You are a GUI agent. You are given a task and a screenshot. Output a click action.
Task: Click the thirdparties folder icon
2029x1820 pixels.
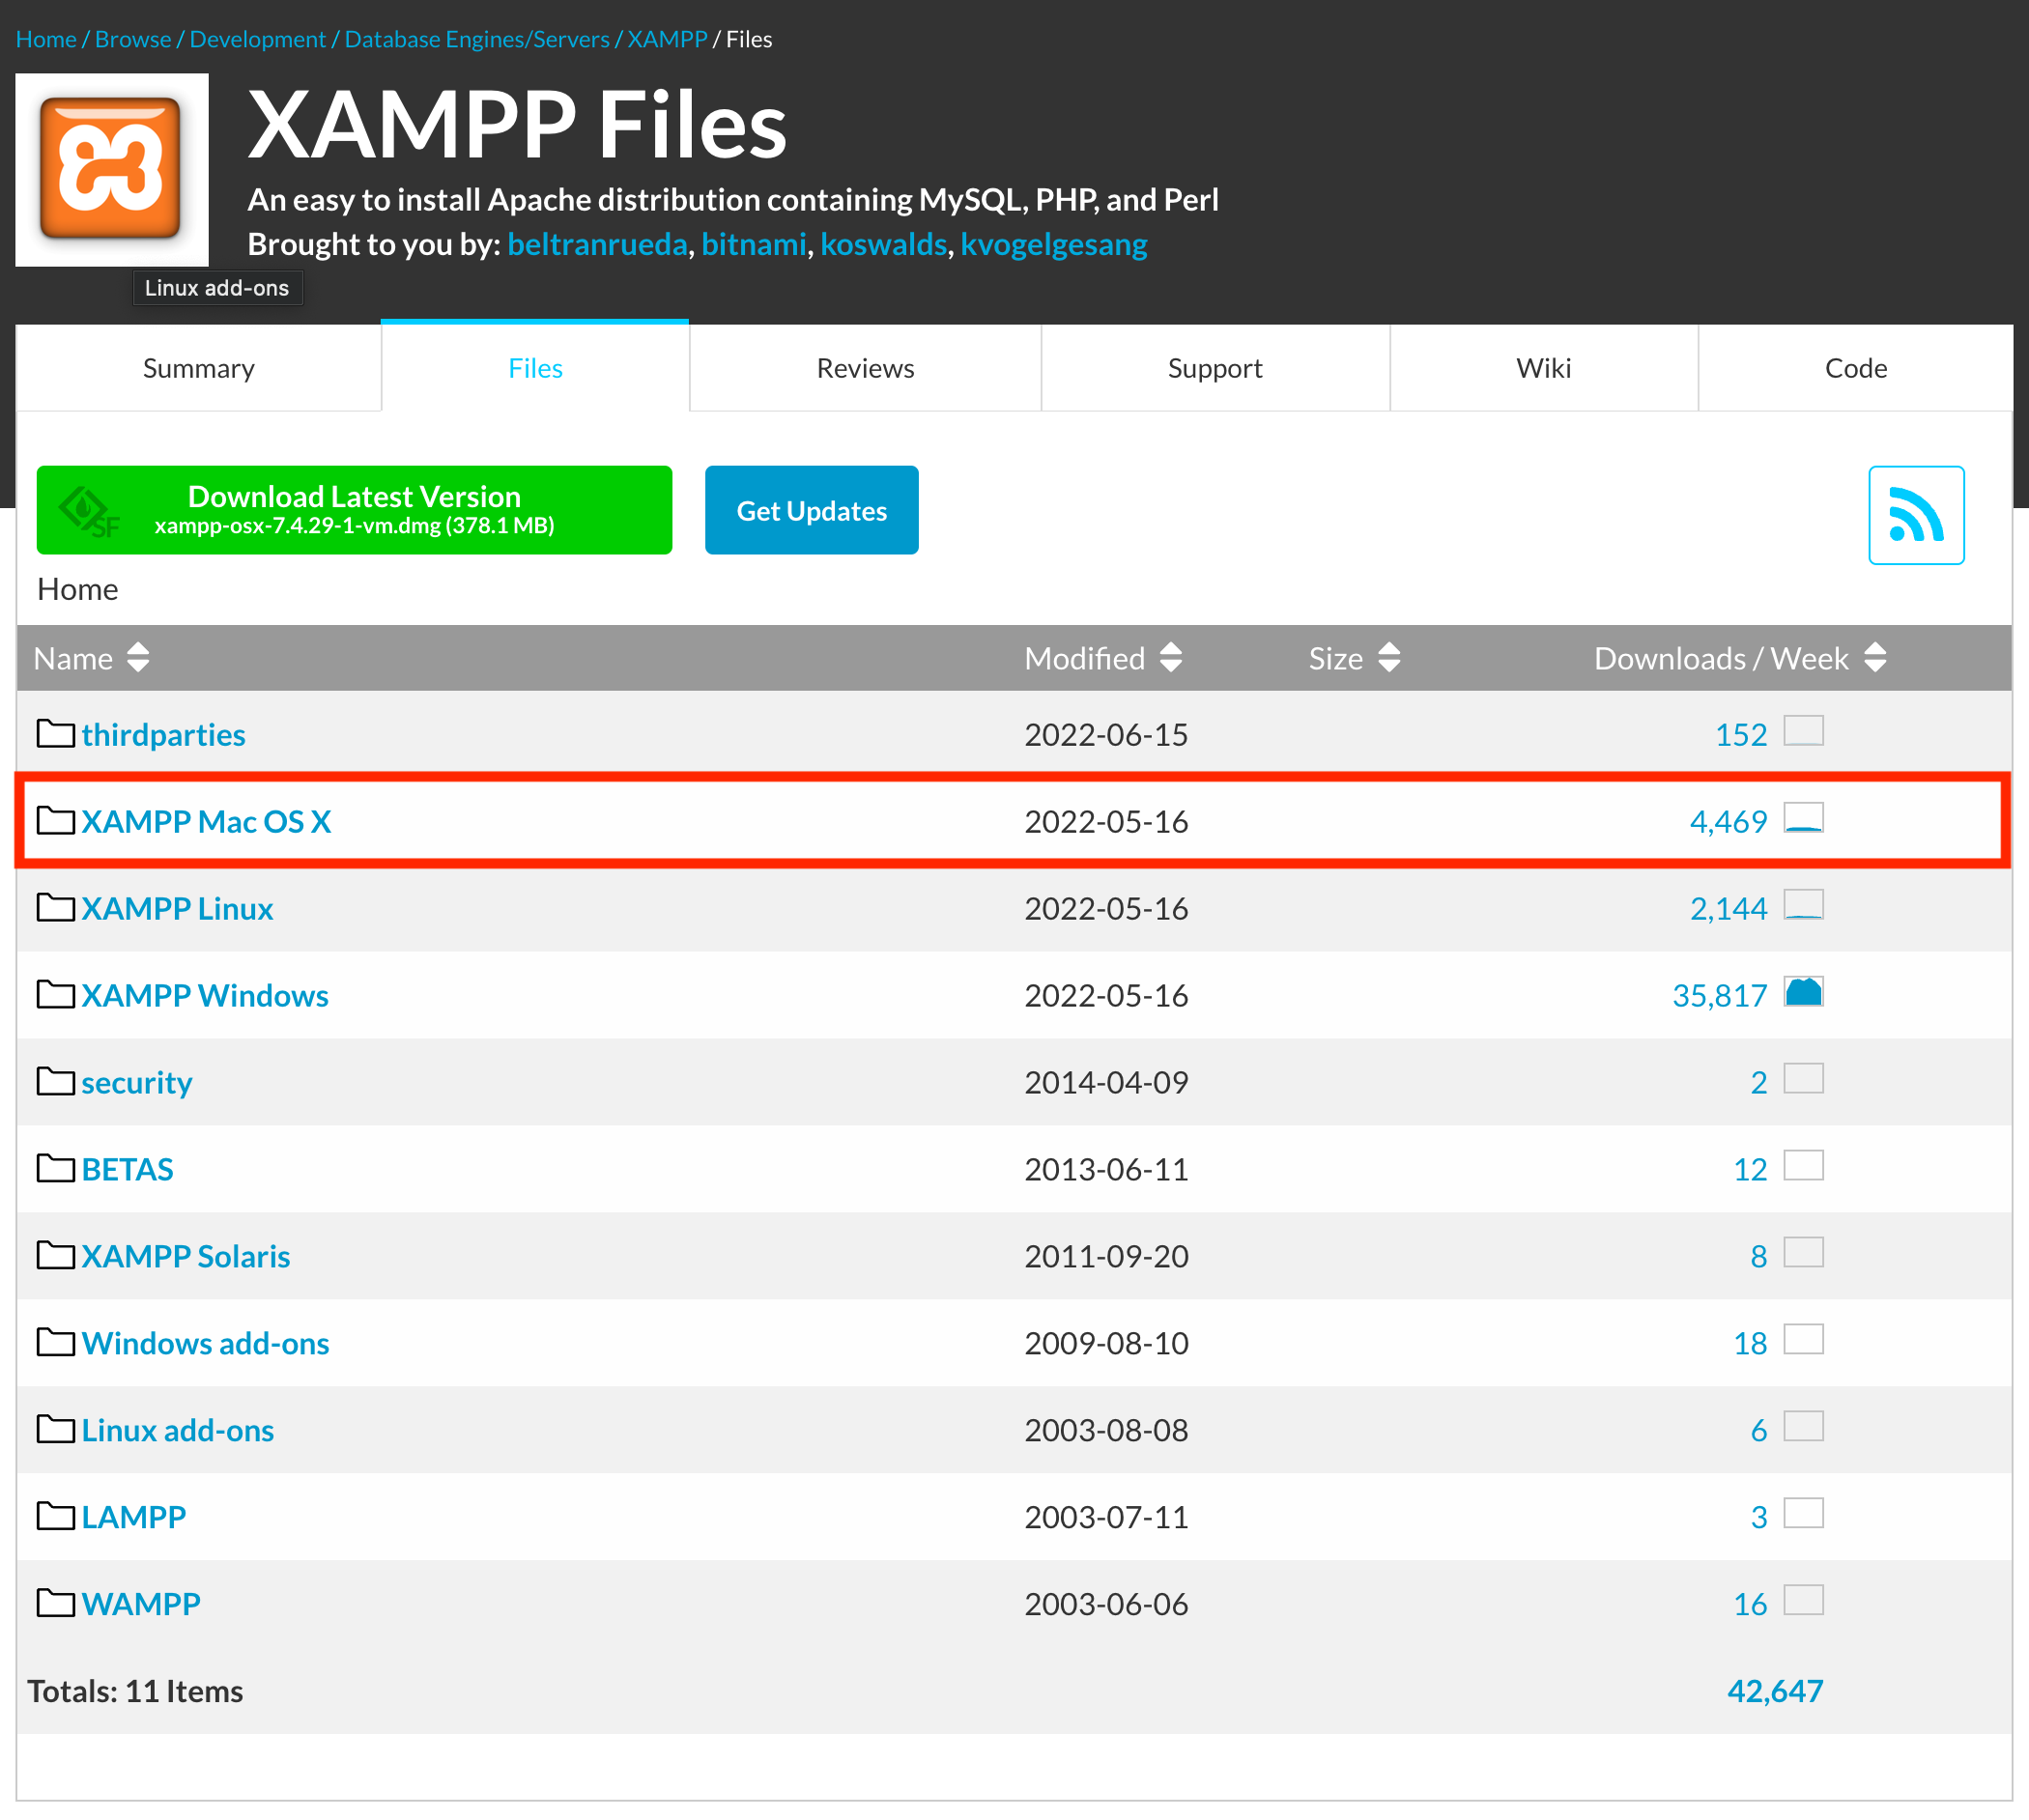(55, 733)
